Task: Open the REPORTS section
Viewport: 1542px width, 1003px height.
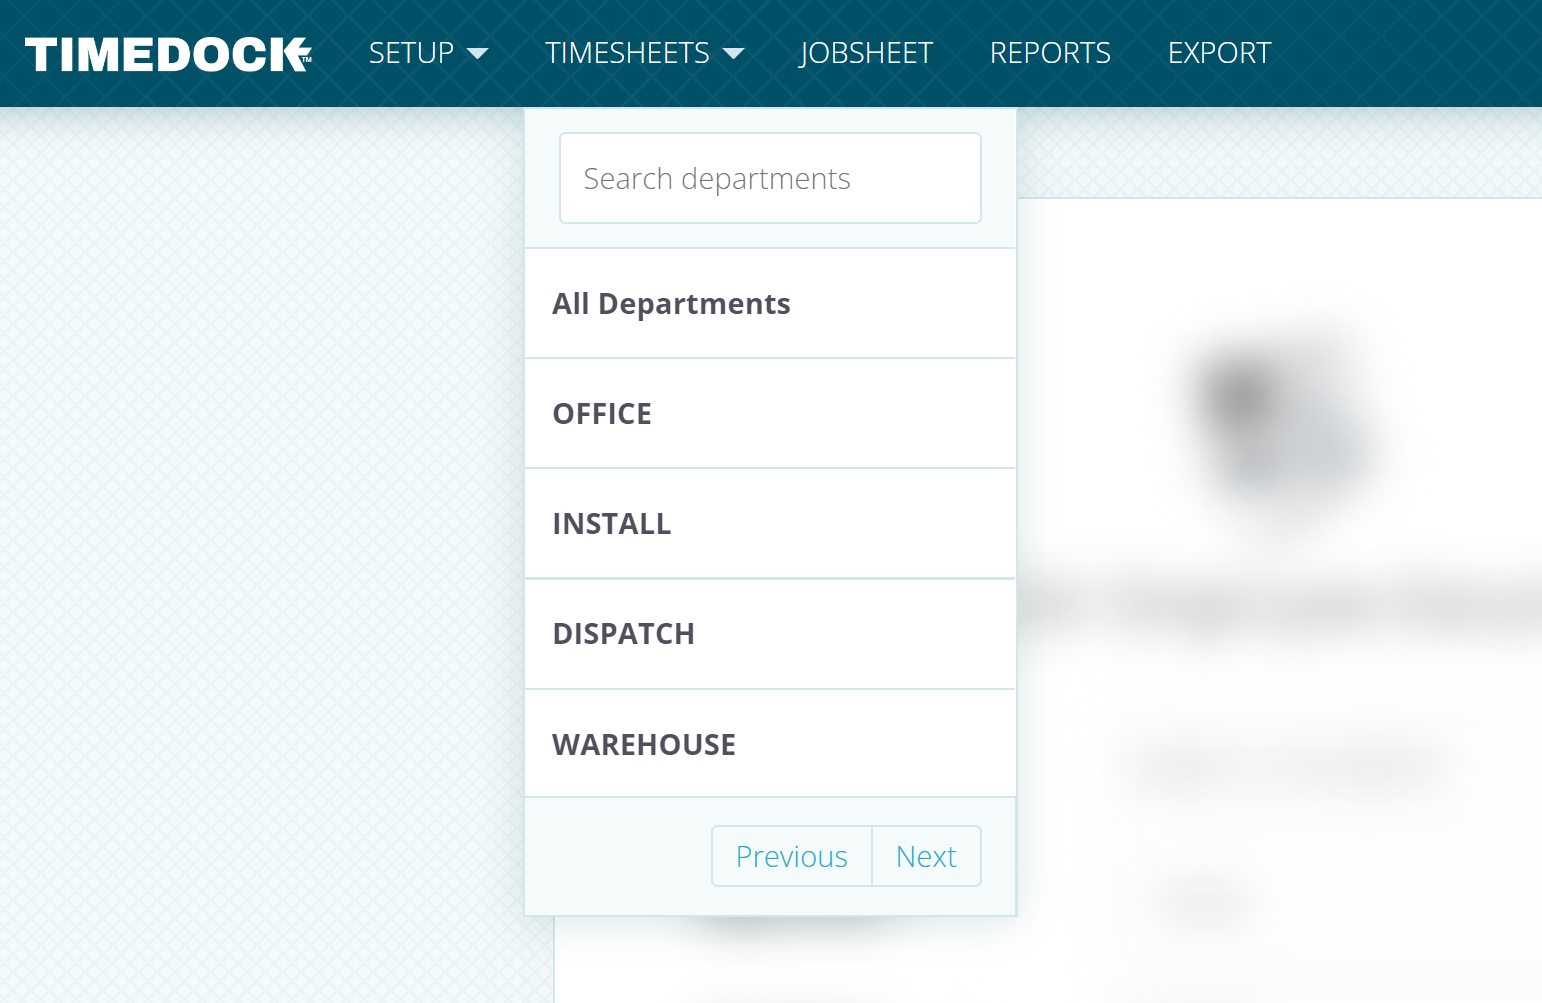Action: pyautogui.click(x=1050, y=53)
